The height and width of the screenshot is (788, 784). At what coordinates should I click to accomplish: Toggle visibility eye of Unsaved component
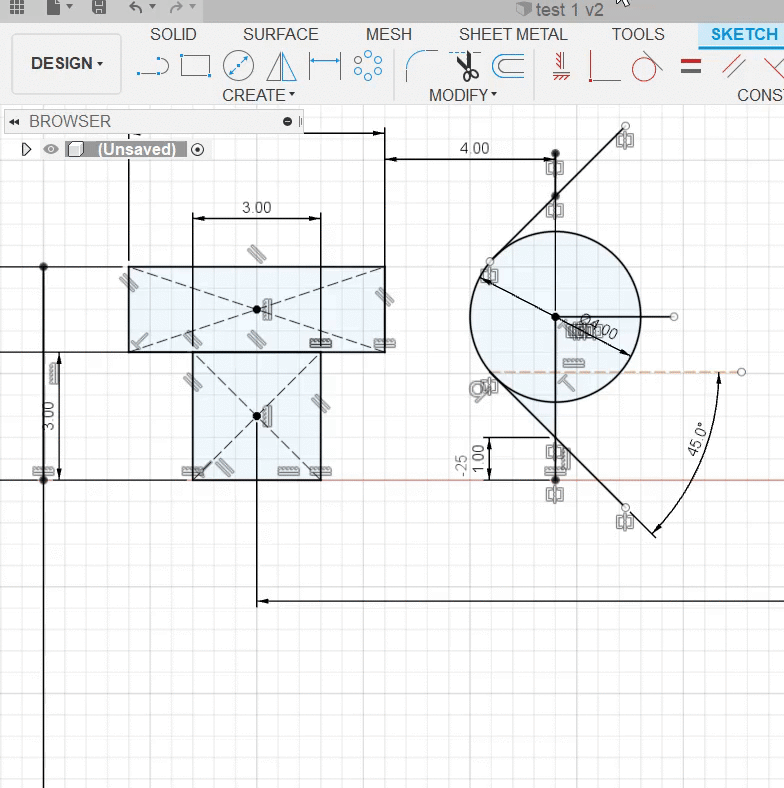[x=51, y=149]
